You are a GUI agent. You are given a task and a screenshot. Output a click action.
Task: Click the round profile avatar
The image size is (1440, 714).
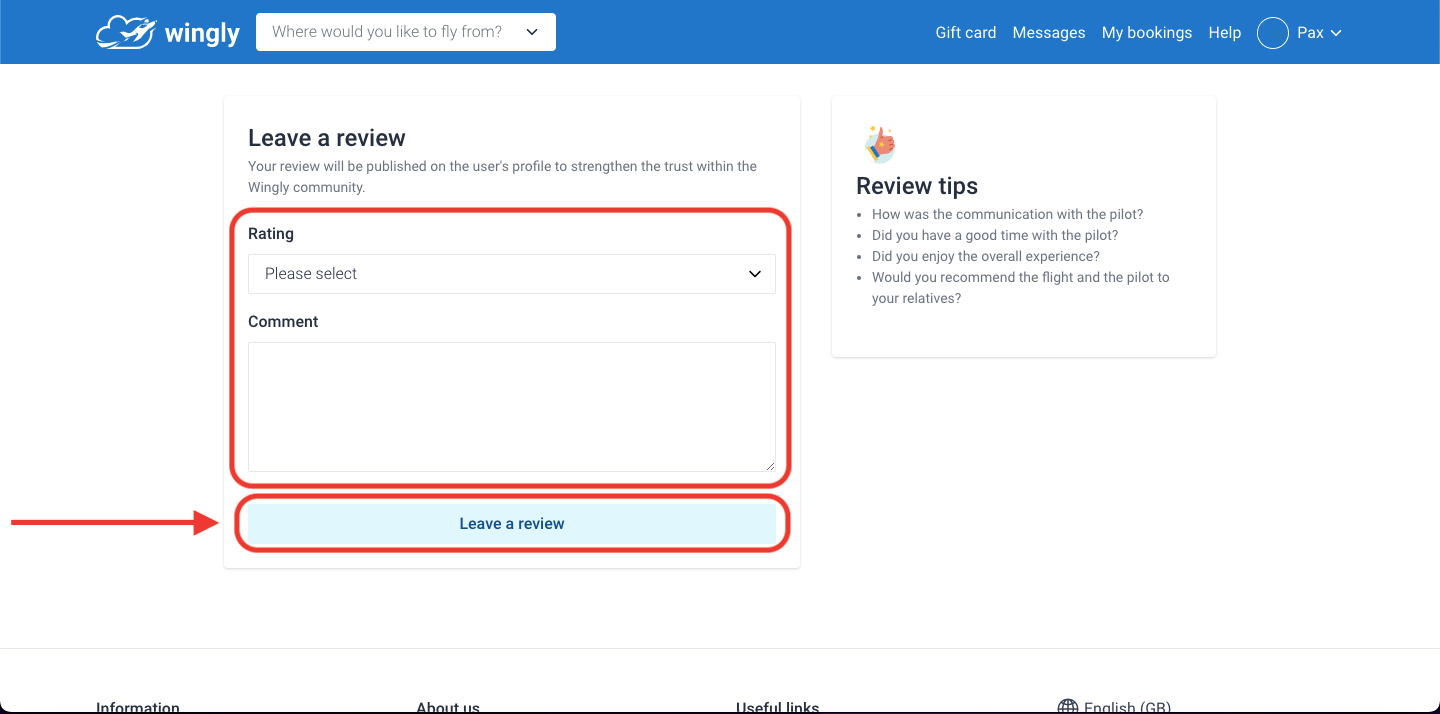[x=1273, y=33]
